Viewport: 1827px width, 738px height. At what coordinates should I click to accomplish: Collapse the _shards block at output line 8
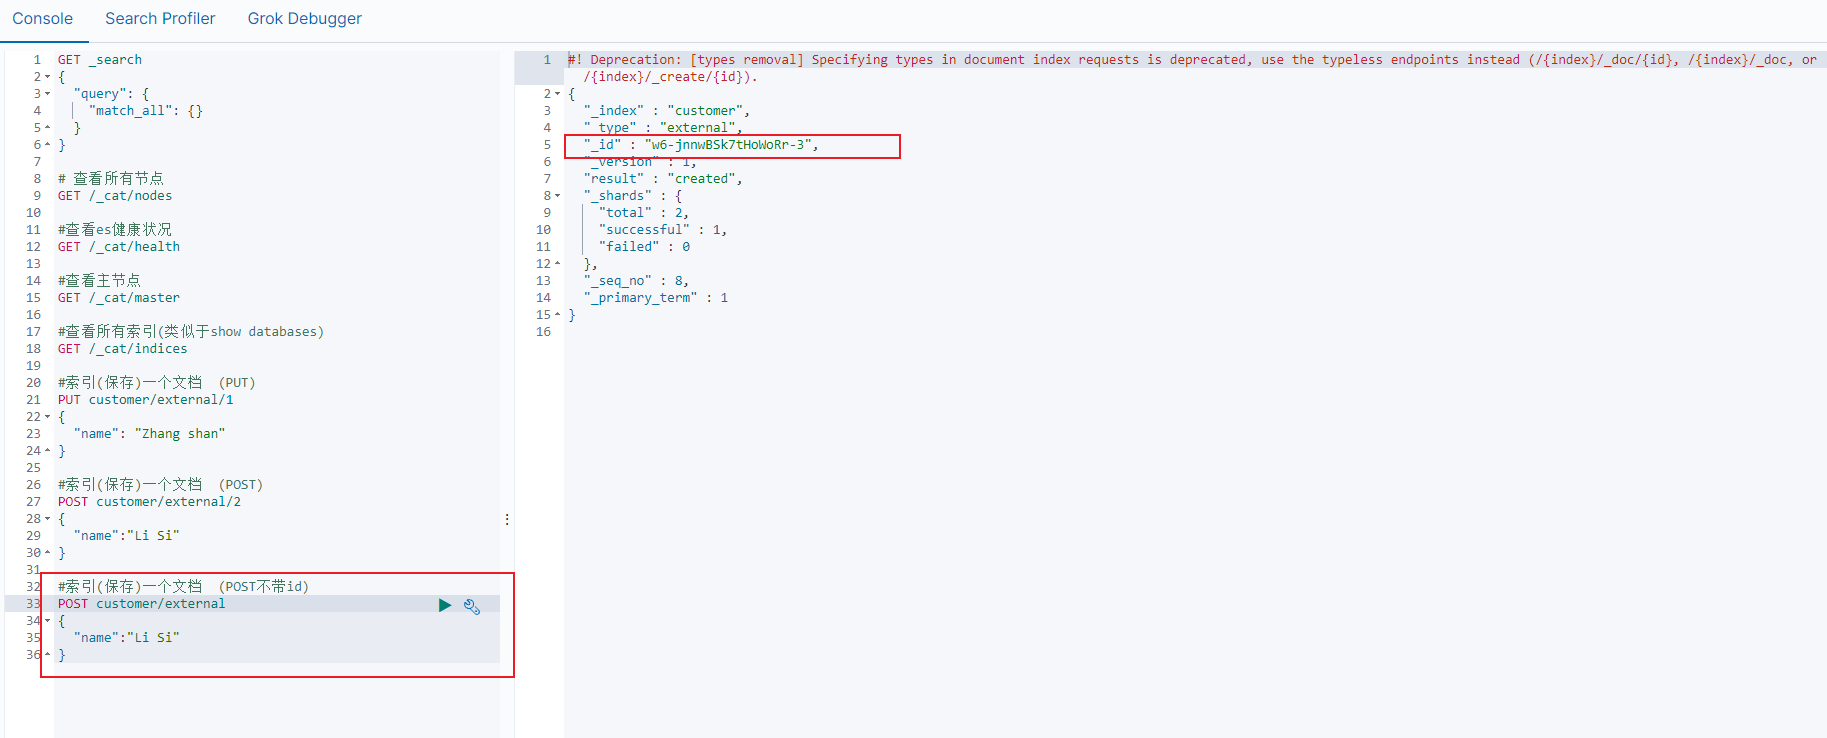pyautogui.click(x=557, y=196)
